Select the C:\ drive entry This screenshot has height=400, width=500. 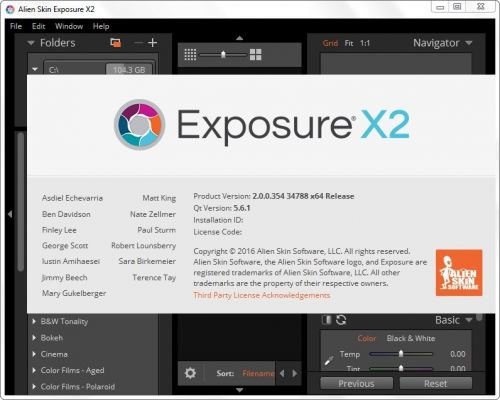click(99, 69)
